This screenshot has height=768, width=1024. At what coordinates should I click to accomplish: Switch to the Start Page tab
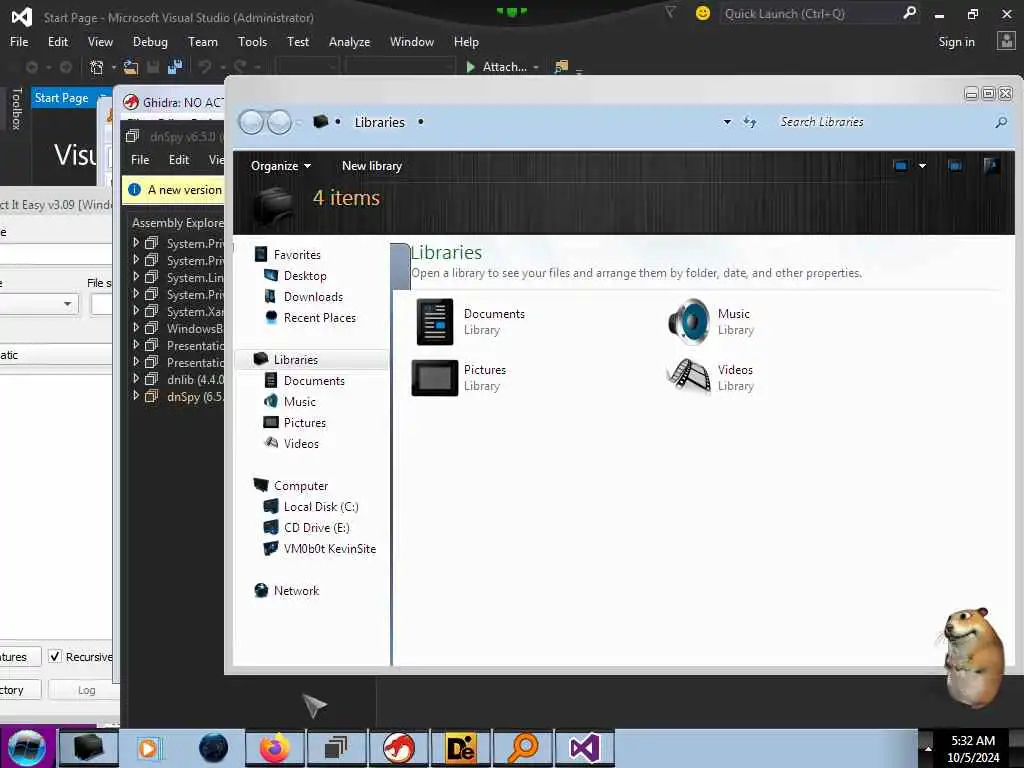tap(61, 98)
